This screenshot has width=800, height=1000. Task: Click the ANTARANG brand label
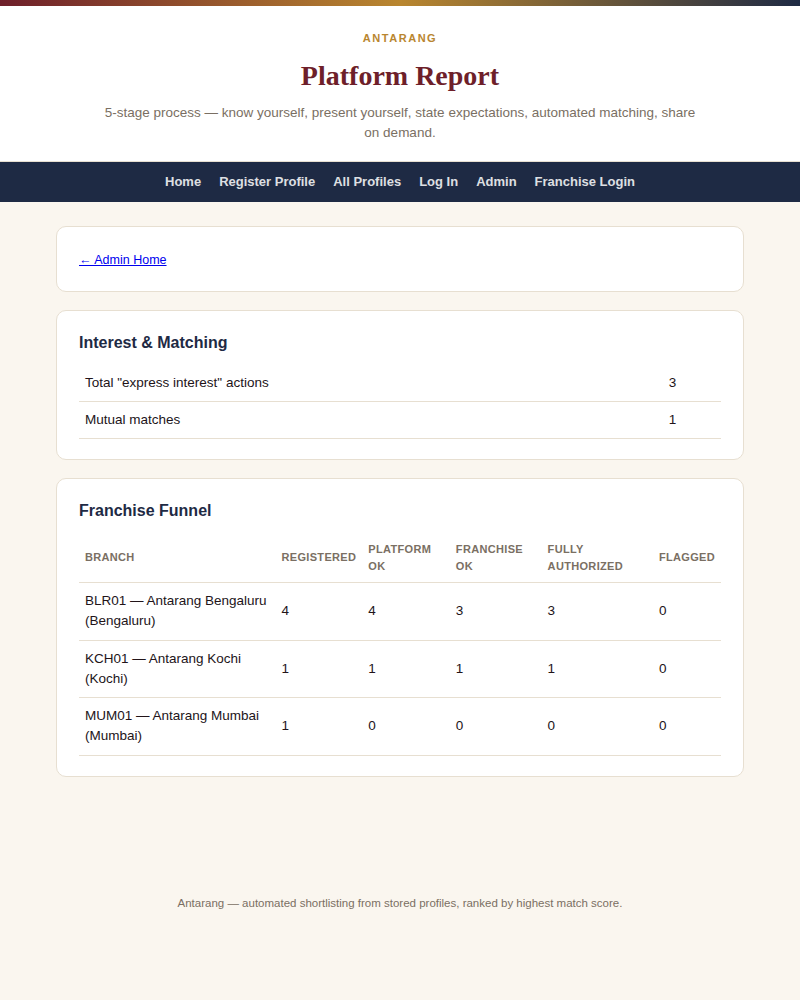point(400,38)
